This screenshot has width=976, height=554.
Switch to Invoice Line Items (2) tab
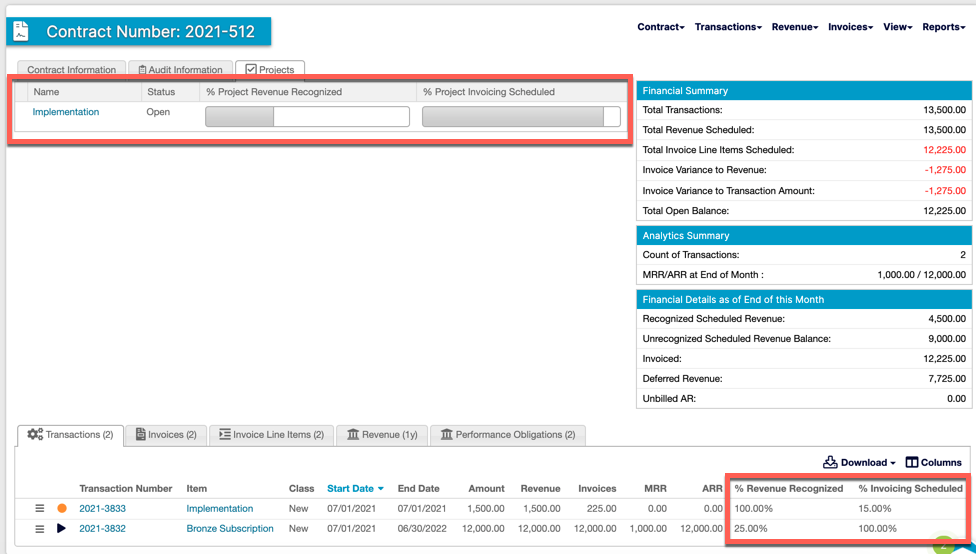click(271, 434)
